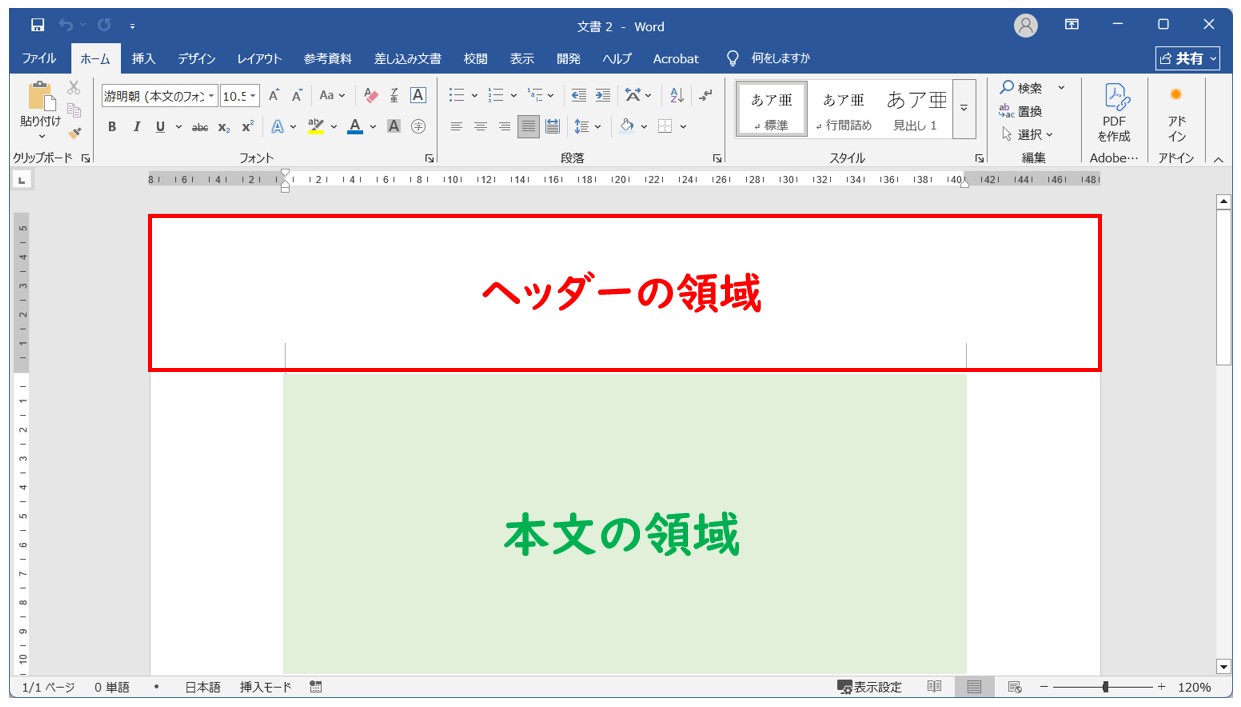
Task: Click the Replace (置換) button
Action: click(1021, 111)
